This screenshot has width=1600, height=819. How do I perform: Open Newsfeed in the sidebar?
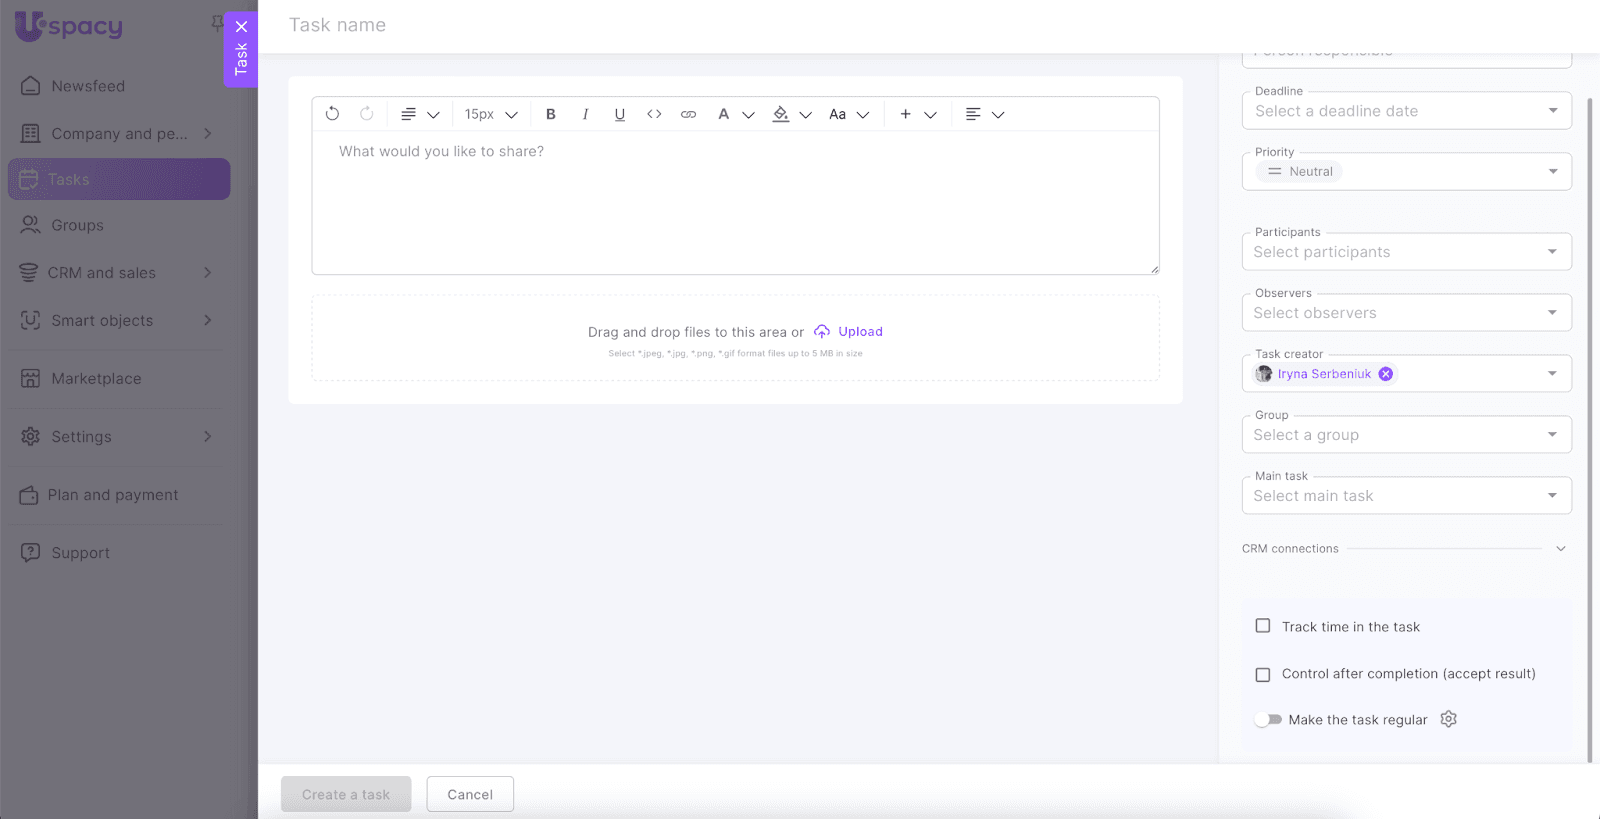(88, 86)
